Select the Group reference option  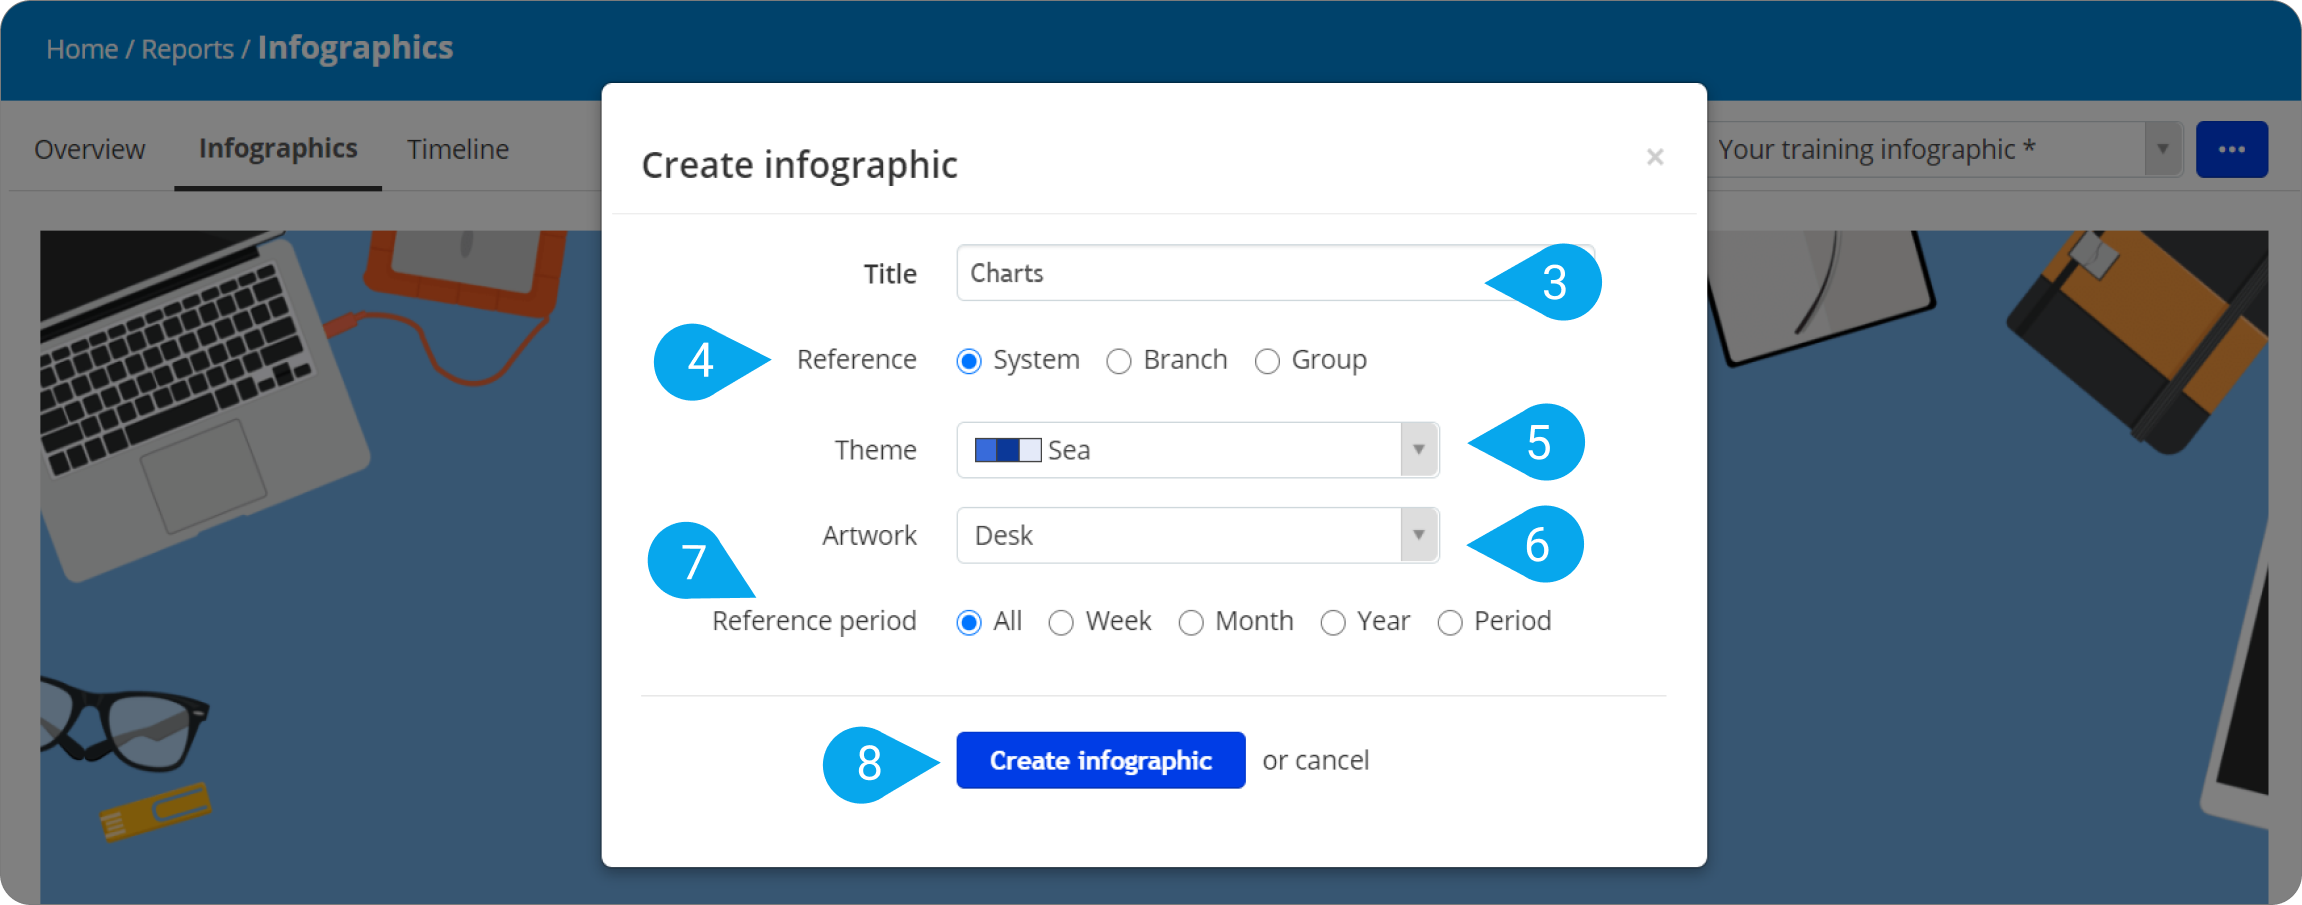click(1267, 361)
